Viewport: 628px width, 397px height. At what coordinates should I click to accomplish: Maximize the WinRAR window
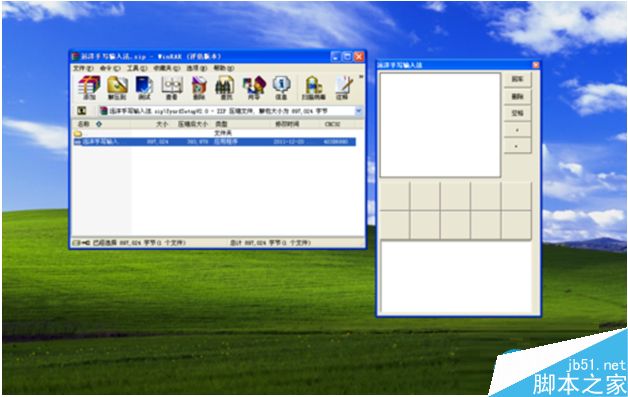click(347, 56)
